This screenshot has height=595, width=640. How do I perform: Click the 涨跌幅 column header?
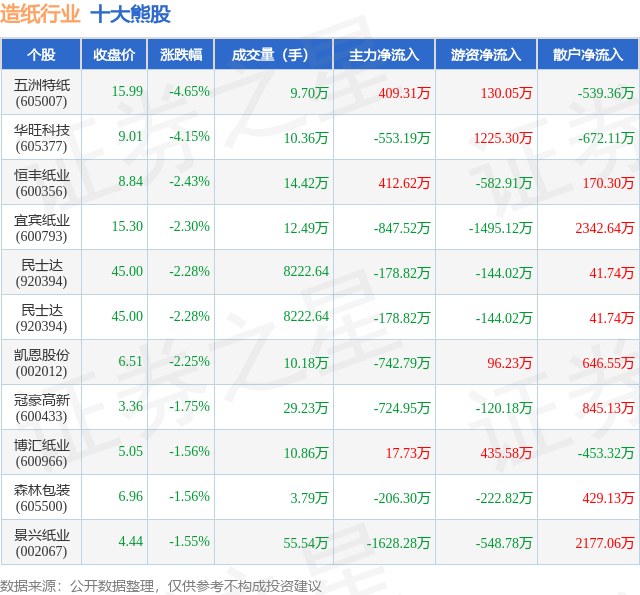181,54
